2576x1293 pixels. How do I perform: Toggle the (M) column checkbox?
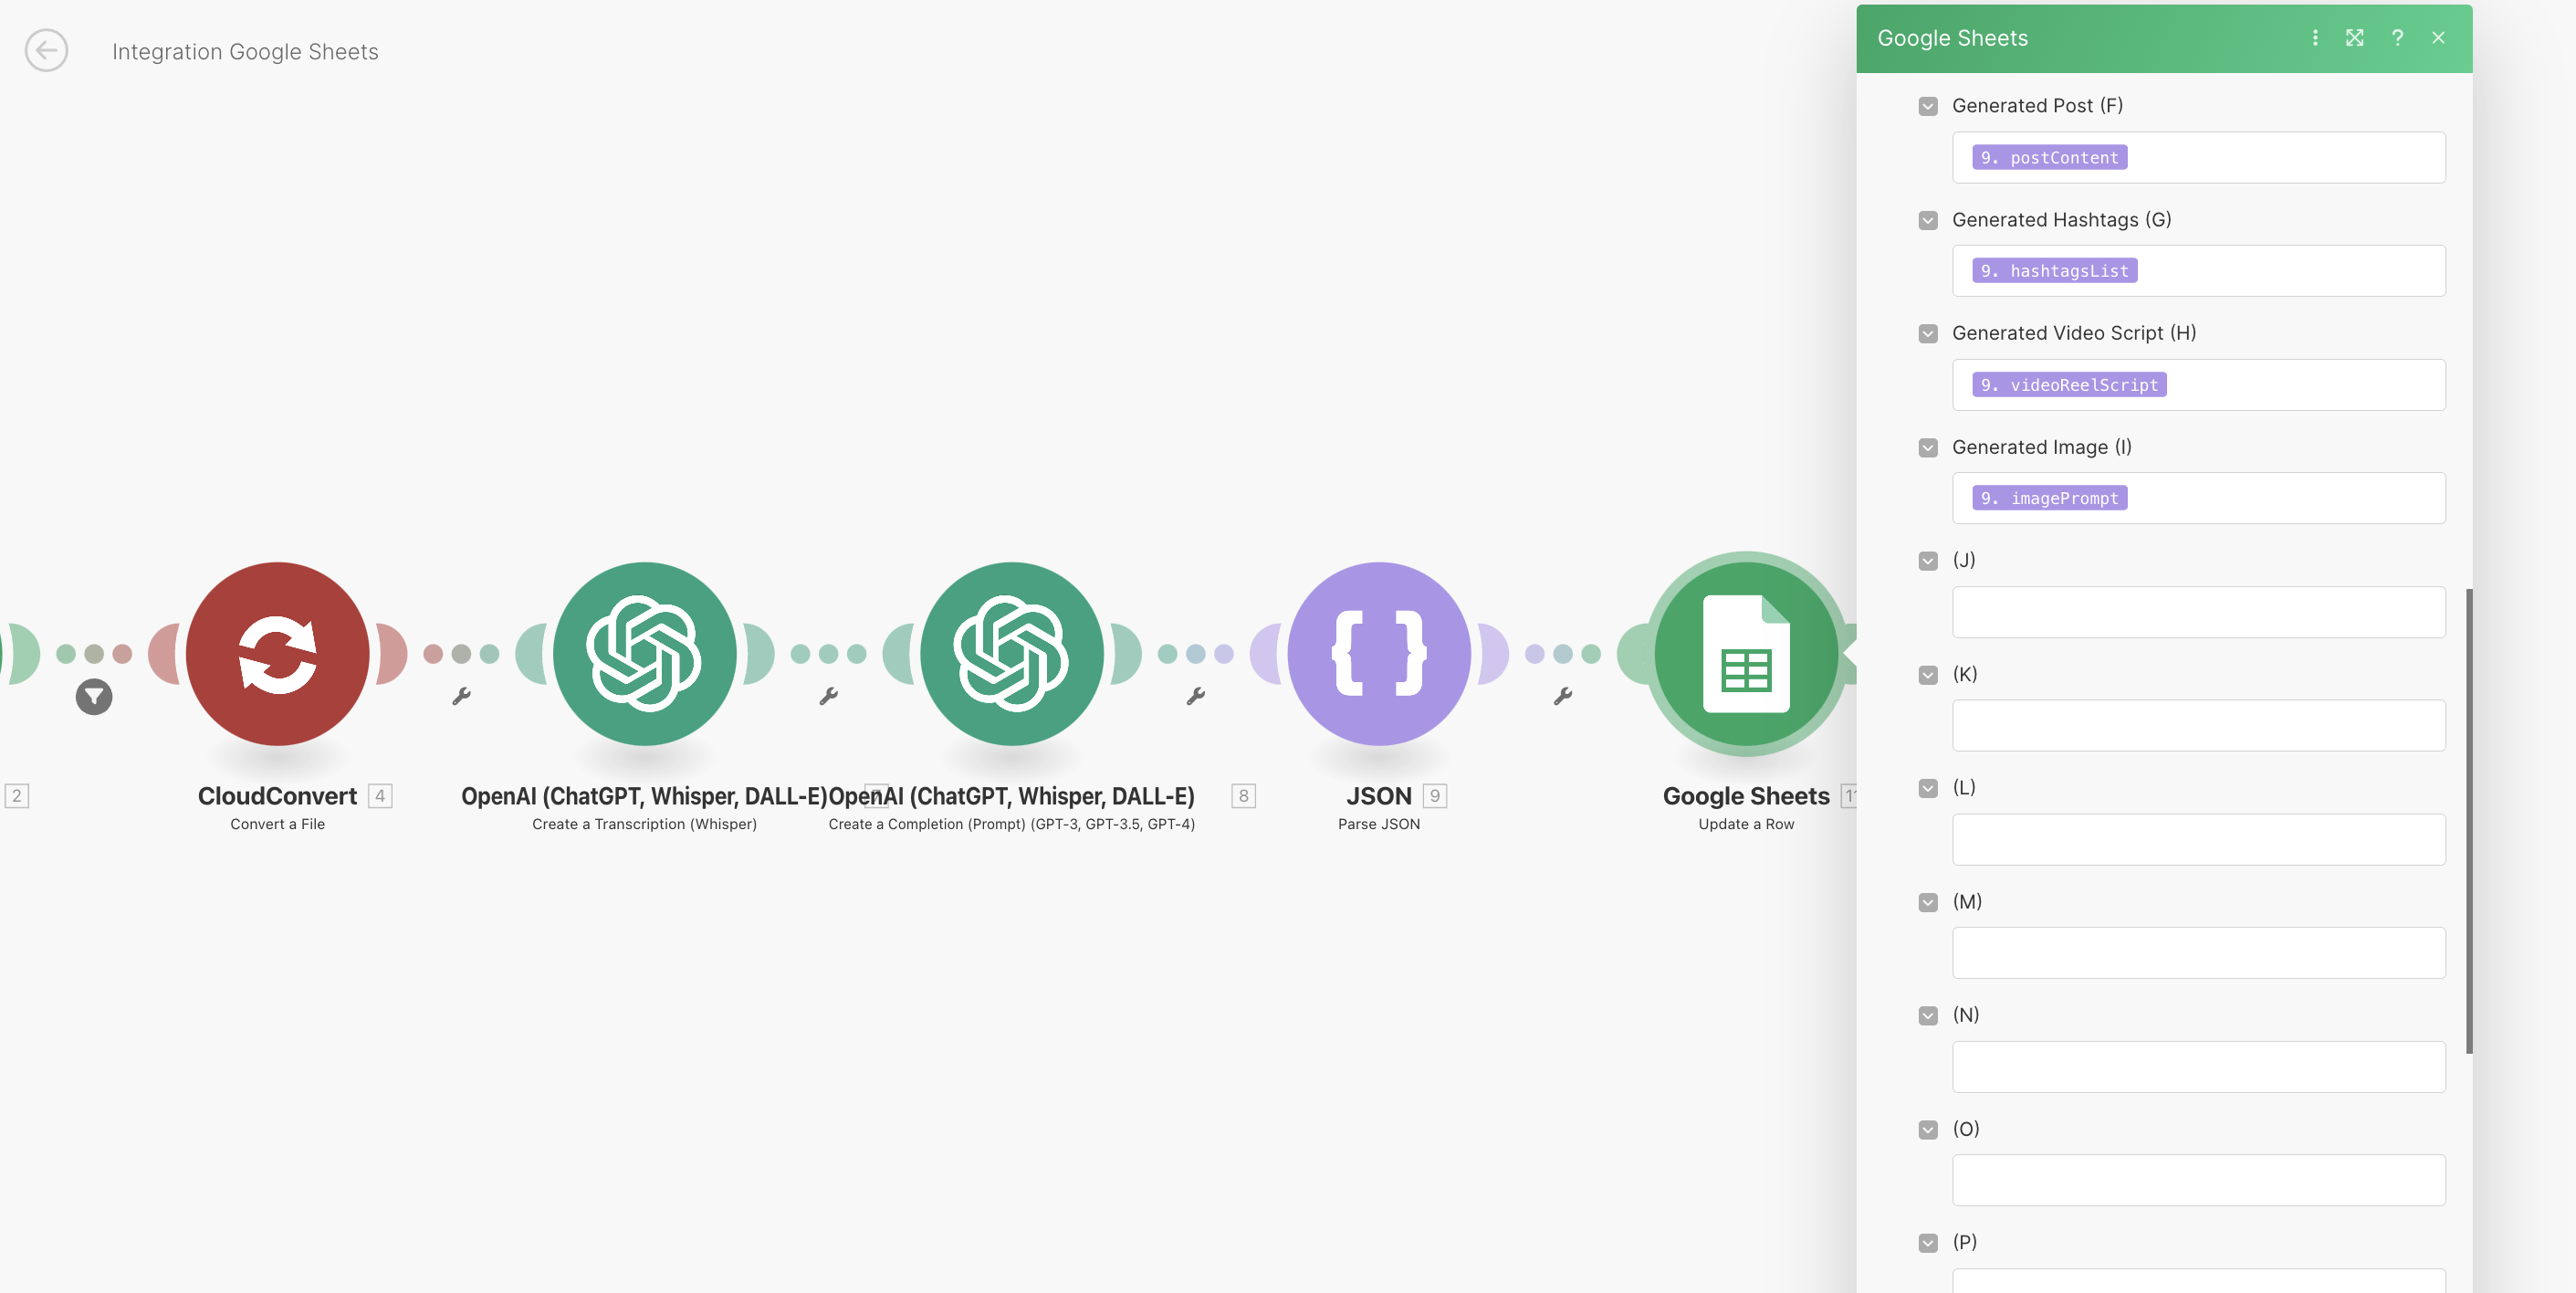click(x=1928, y=902)
